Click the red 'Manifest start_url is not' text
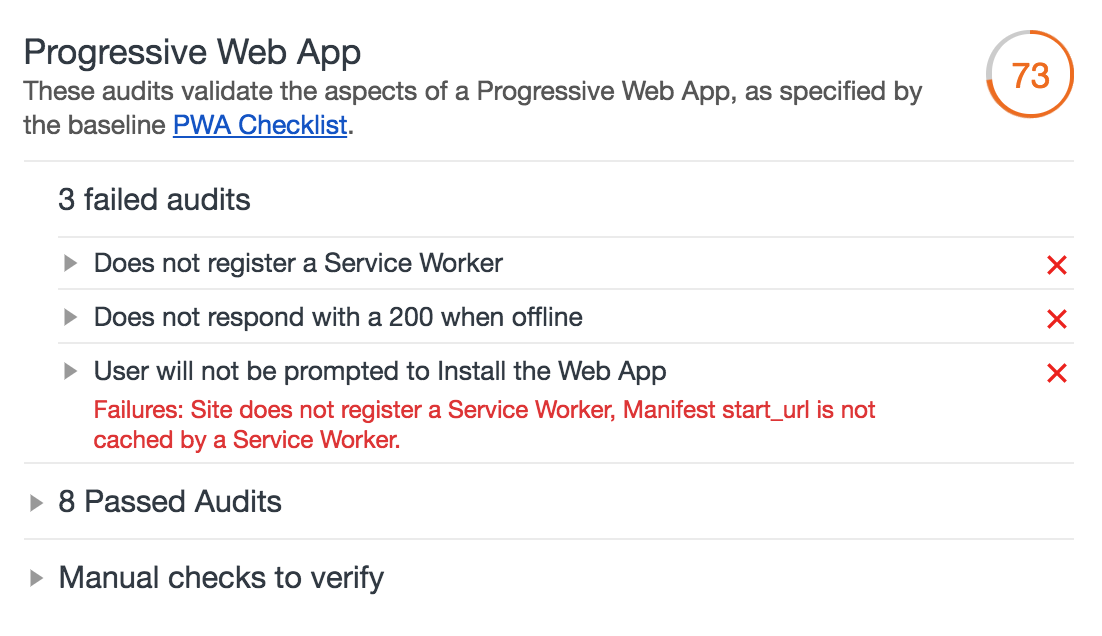 point(749,409)
